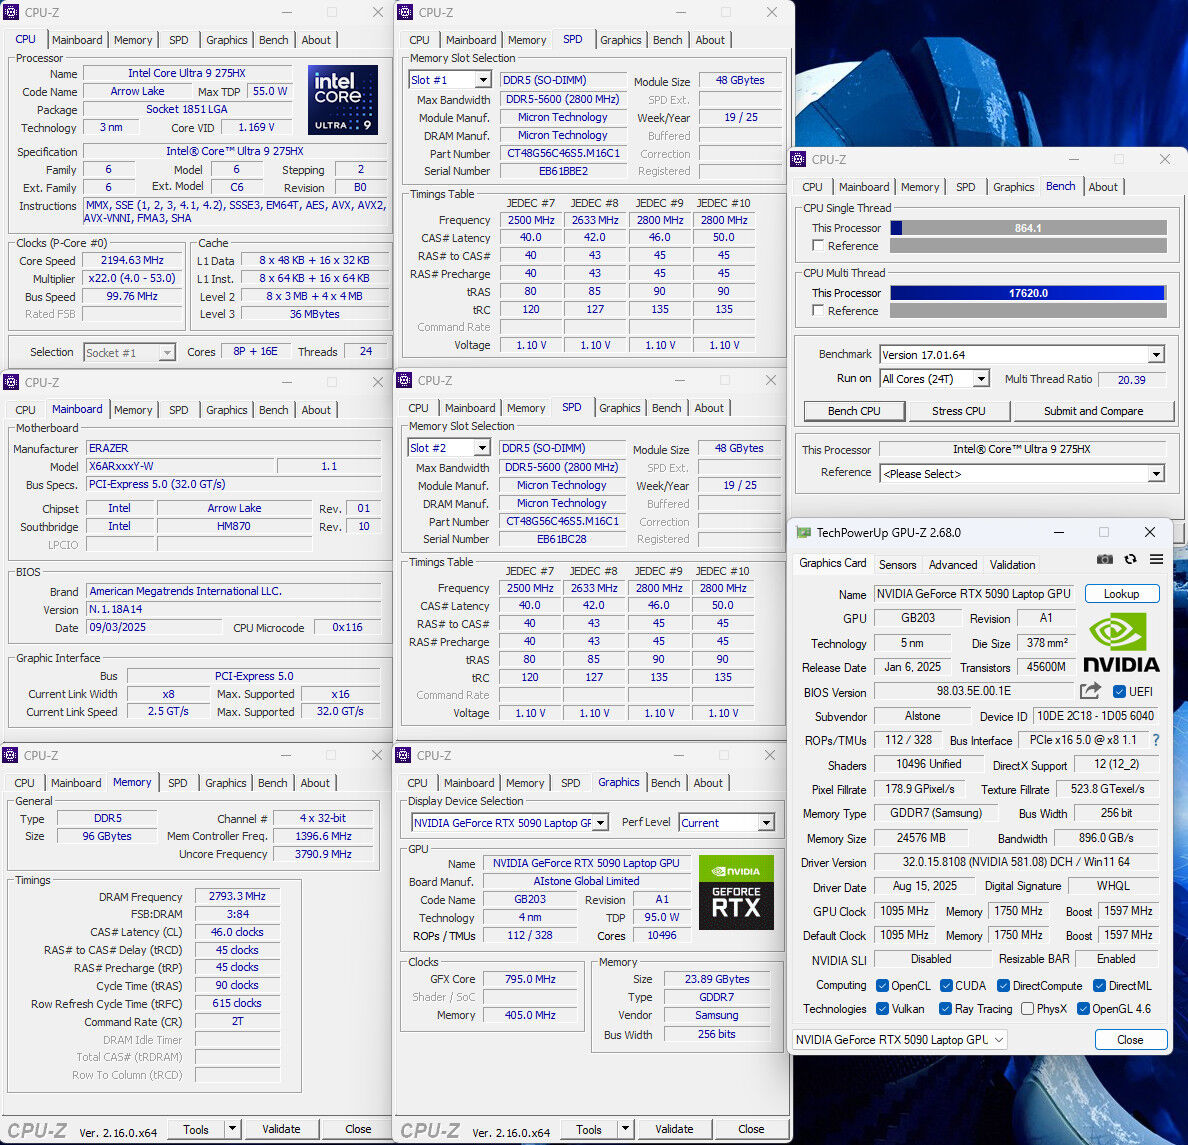Click the Lookup button in GPU-Z

point(1121,593)
